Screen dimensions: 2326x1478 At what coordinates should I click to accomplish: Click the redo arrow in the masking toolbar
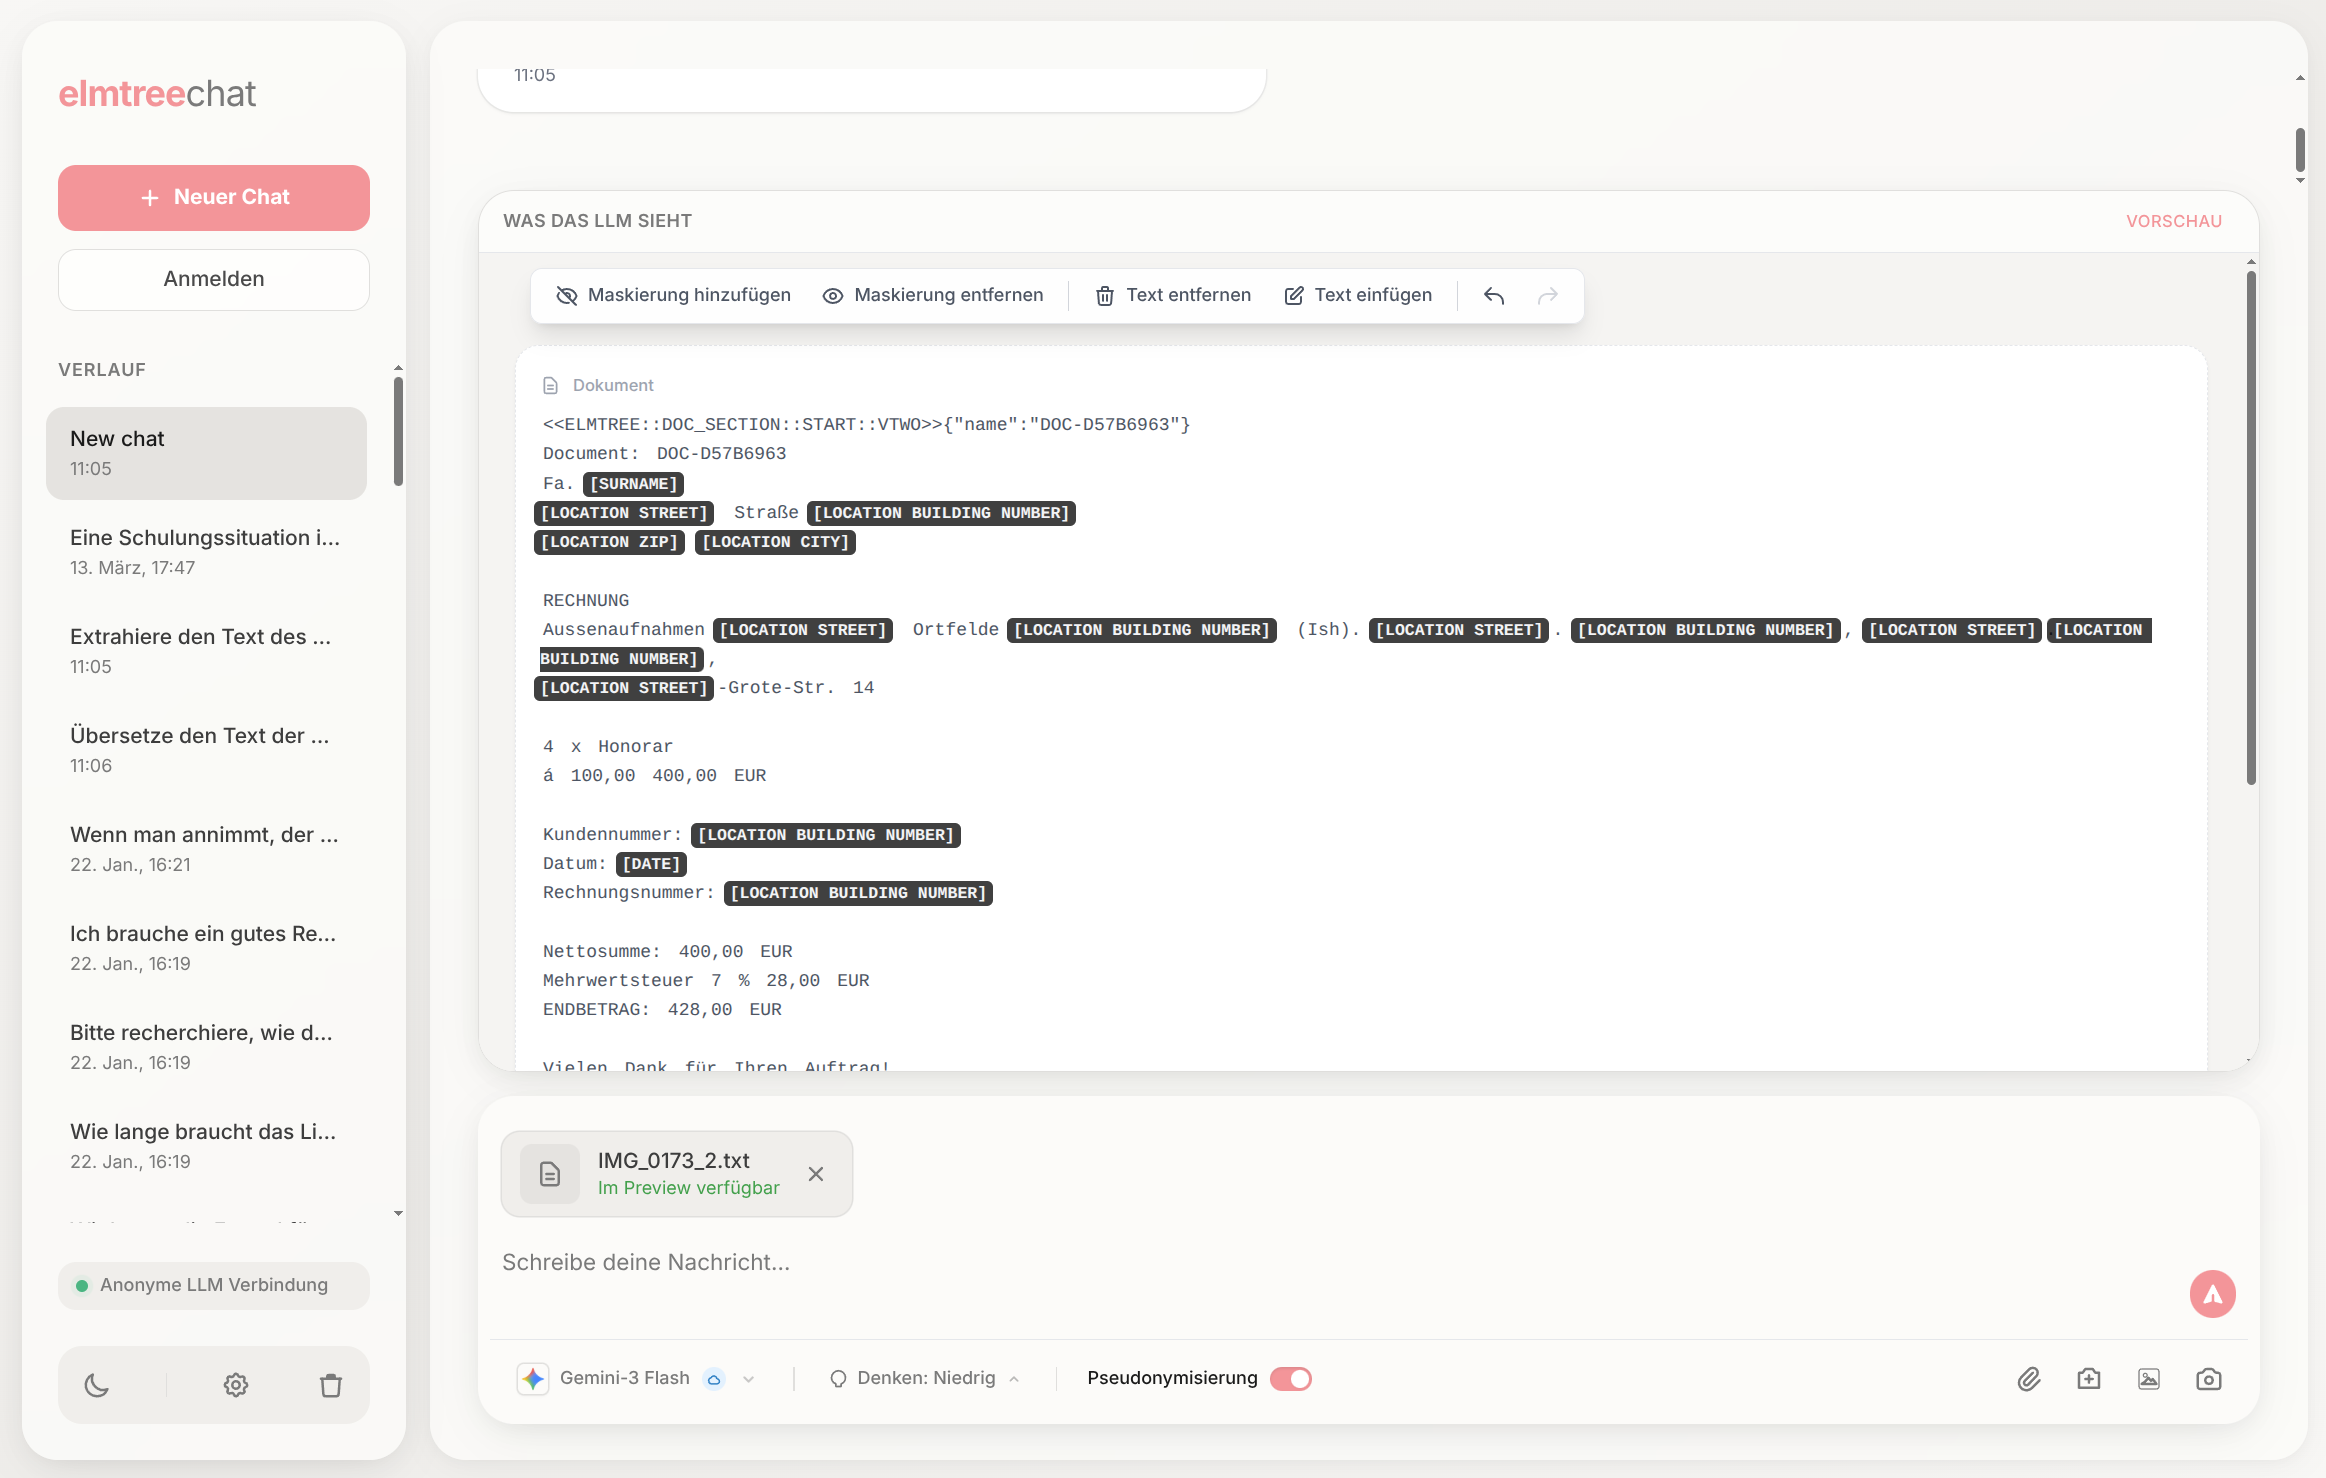tap(1546, 295)
